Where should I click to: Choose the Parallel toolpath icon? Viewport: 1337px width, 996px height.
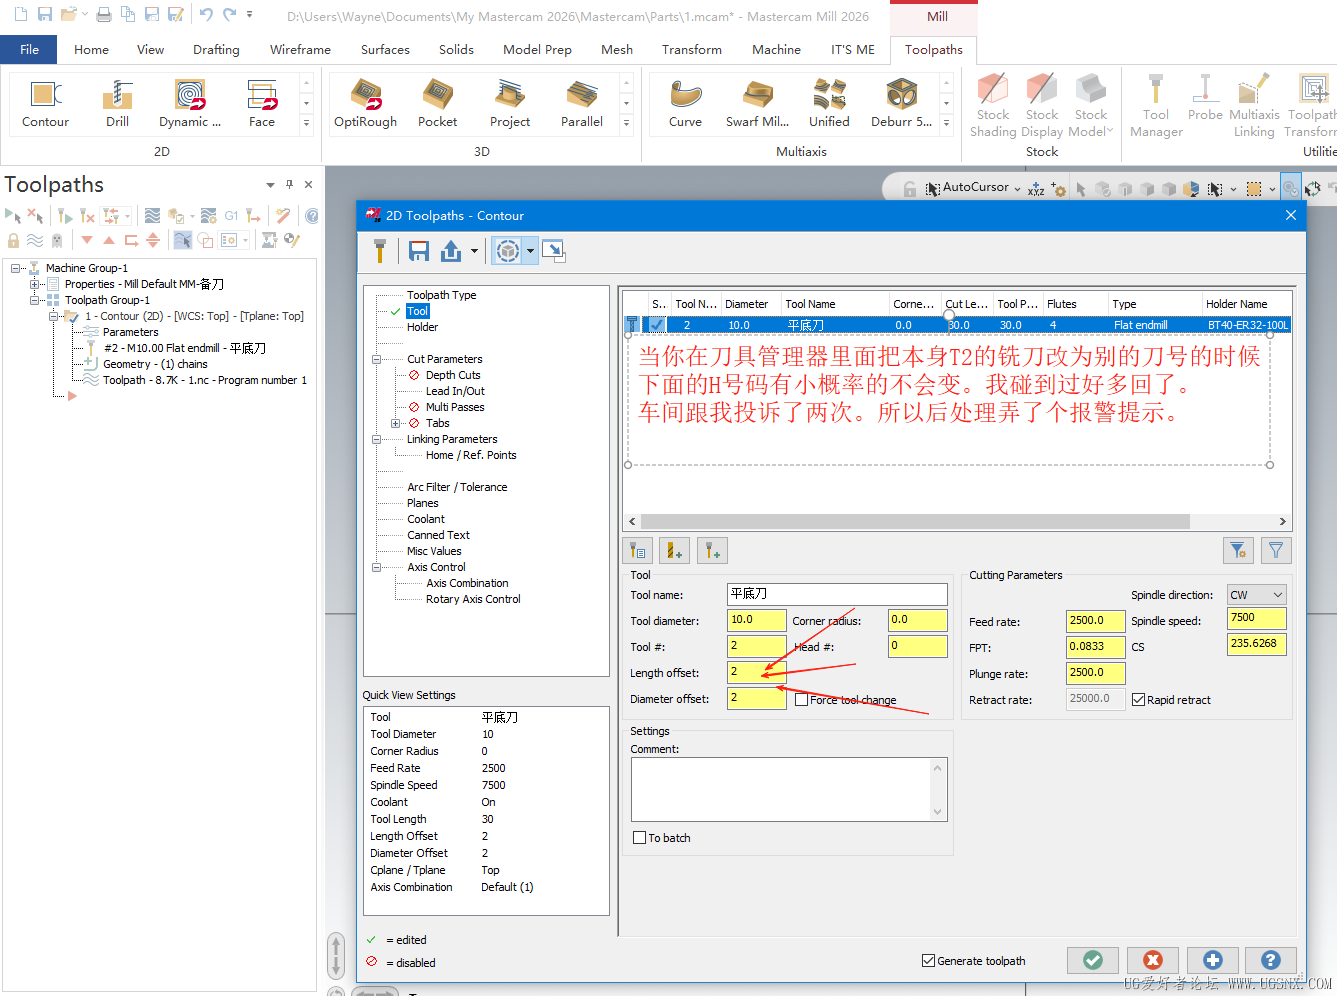(582, 104)
